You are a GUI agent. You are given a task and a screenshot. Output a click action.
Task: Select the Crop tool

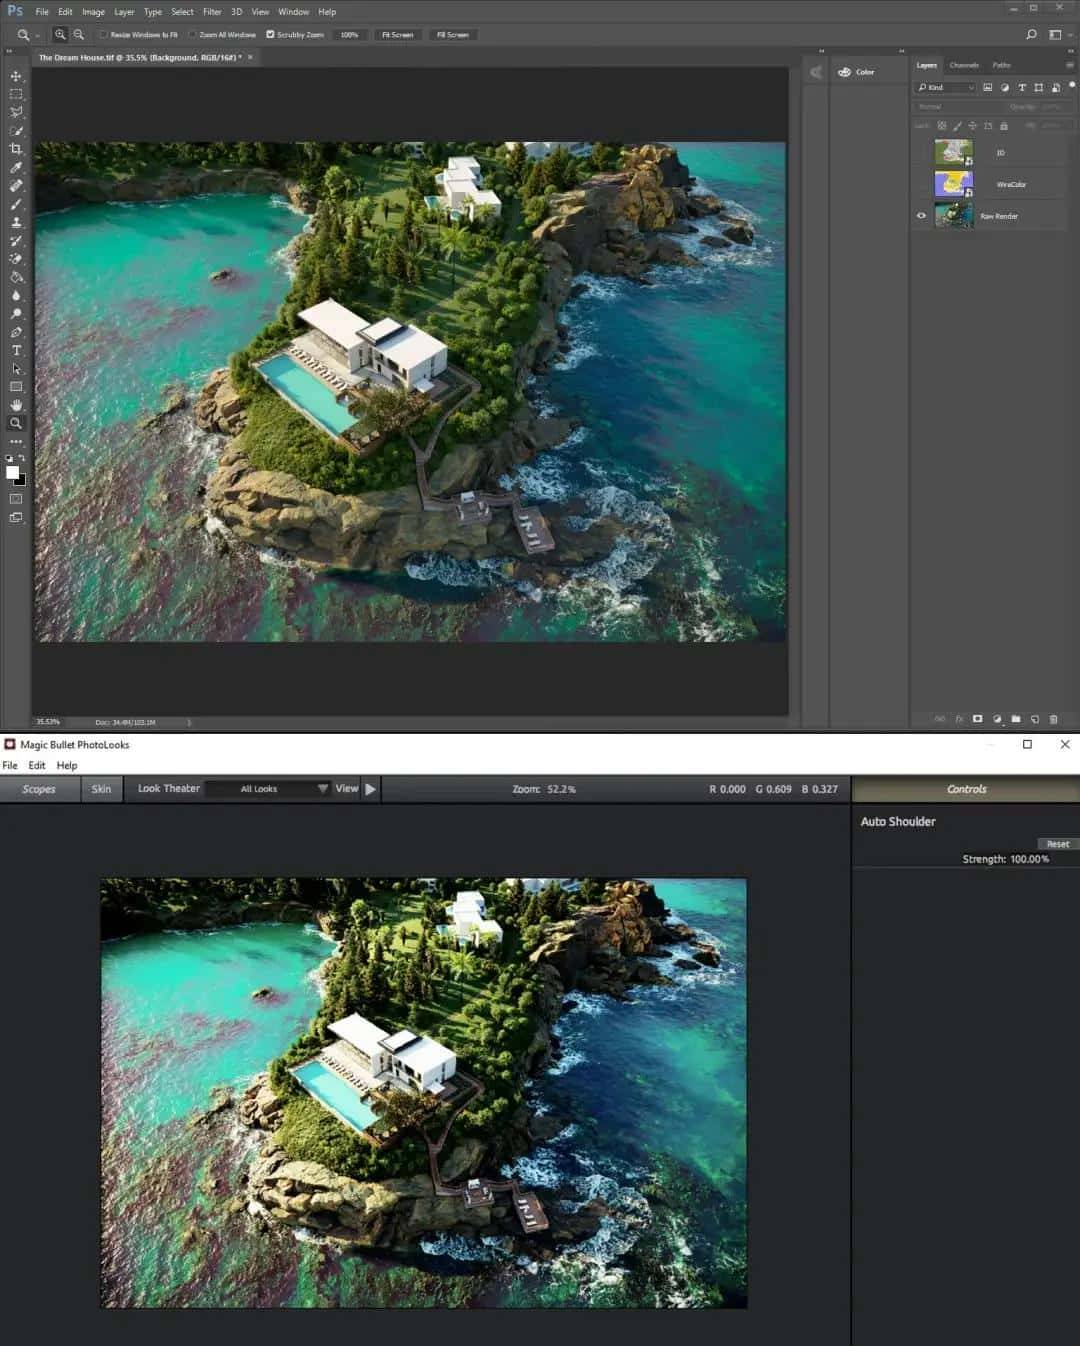[15, 148]
